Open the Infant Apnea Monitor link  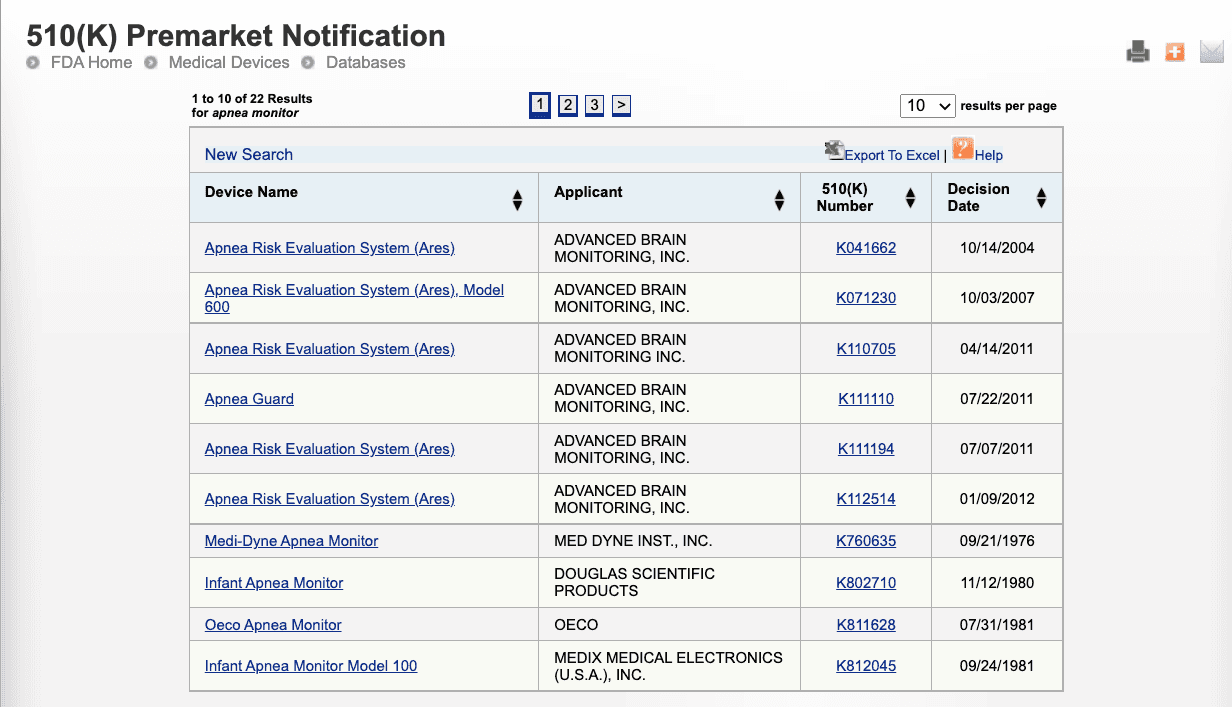274,583
